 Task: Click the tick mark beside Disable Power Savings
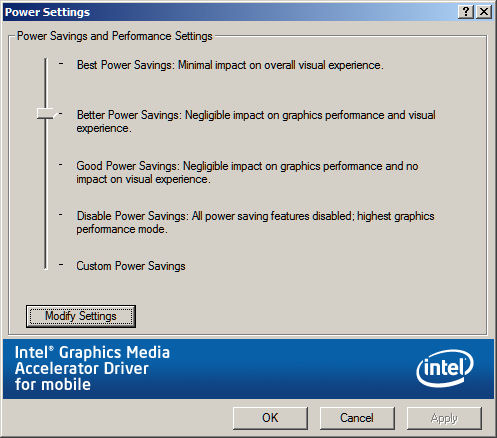[x=61, y=215]
